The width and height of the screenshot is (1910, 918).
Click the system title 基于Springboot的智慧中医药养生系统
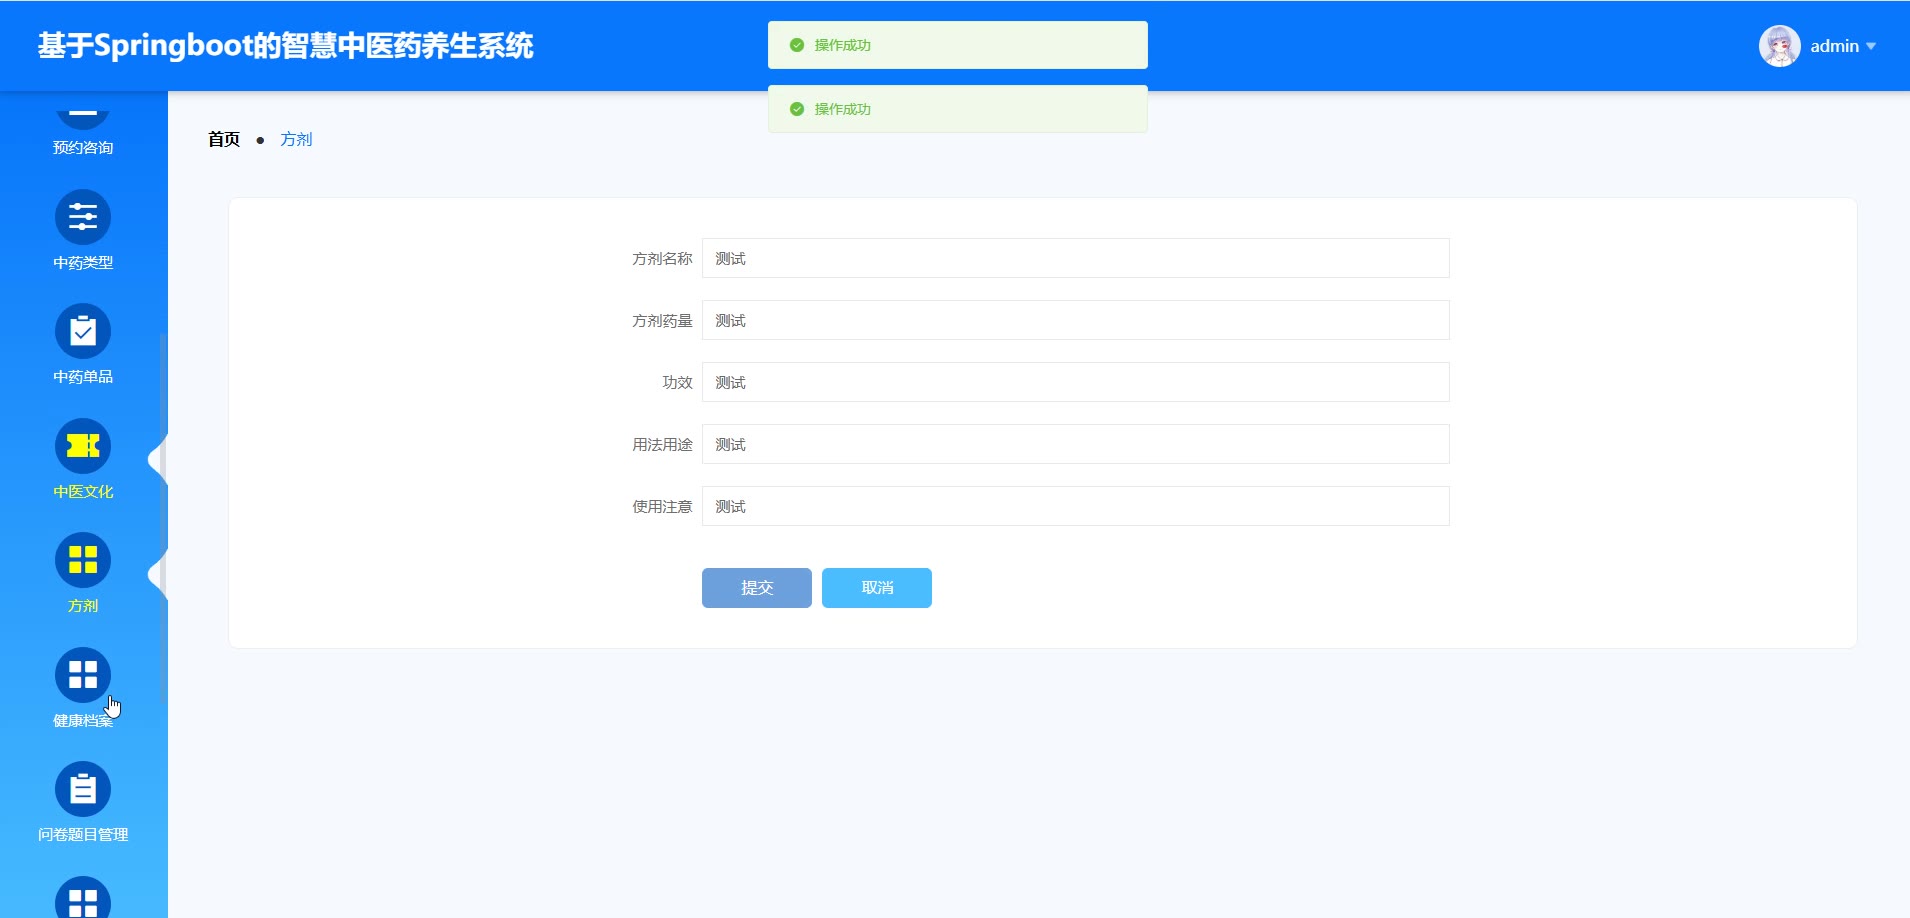coord(286,46)
